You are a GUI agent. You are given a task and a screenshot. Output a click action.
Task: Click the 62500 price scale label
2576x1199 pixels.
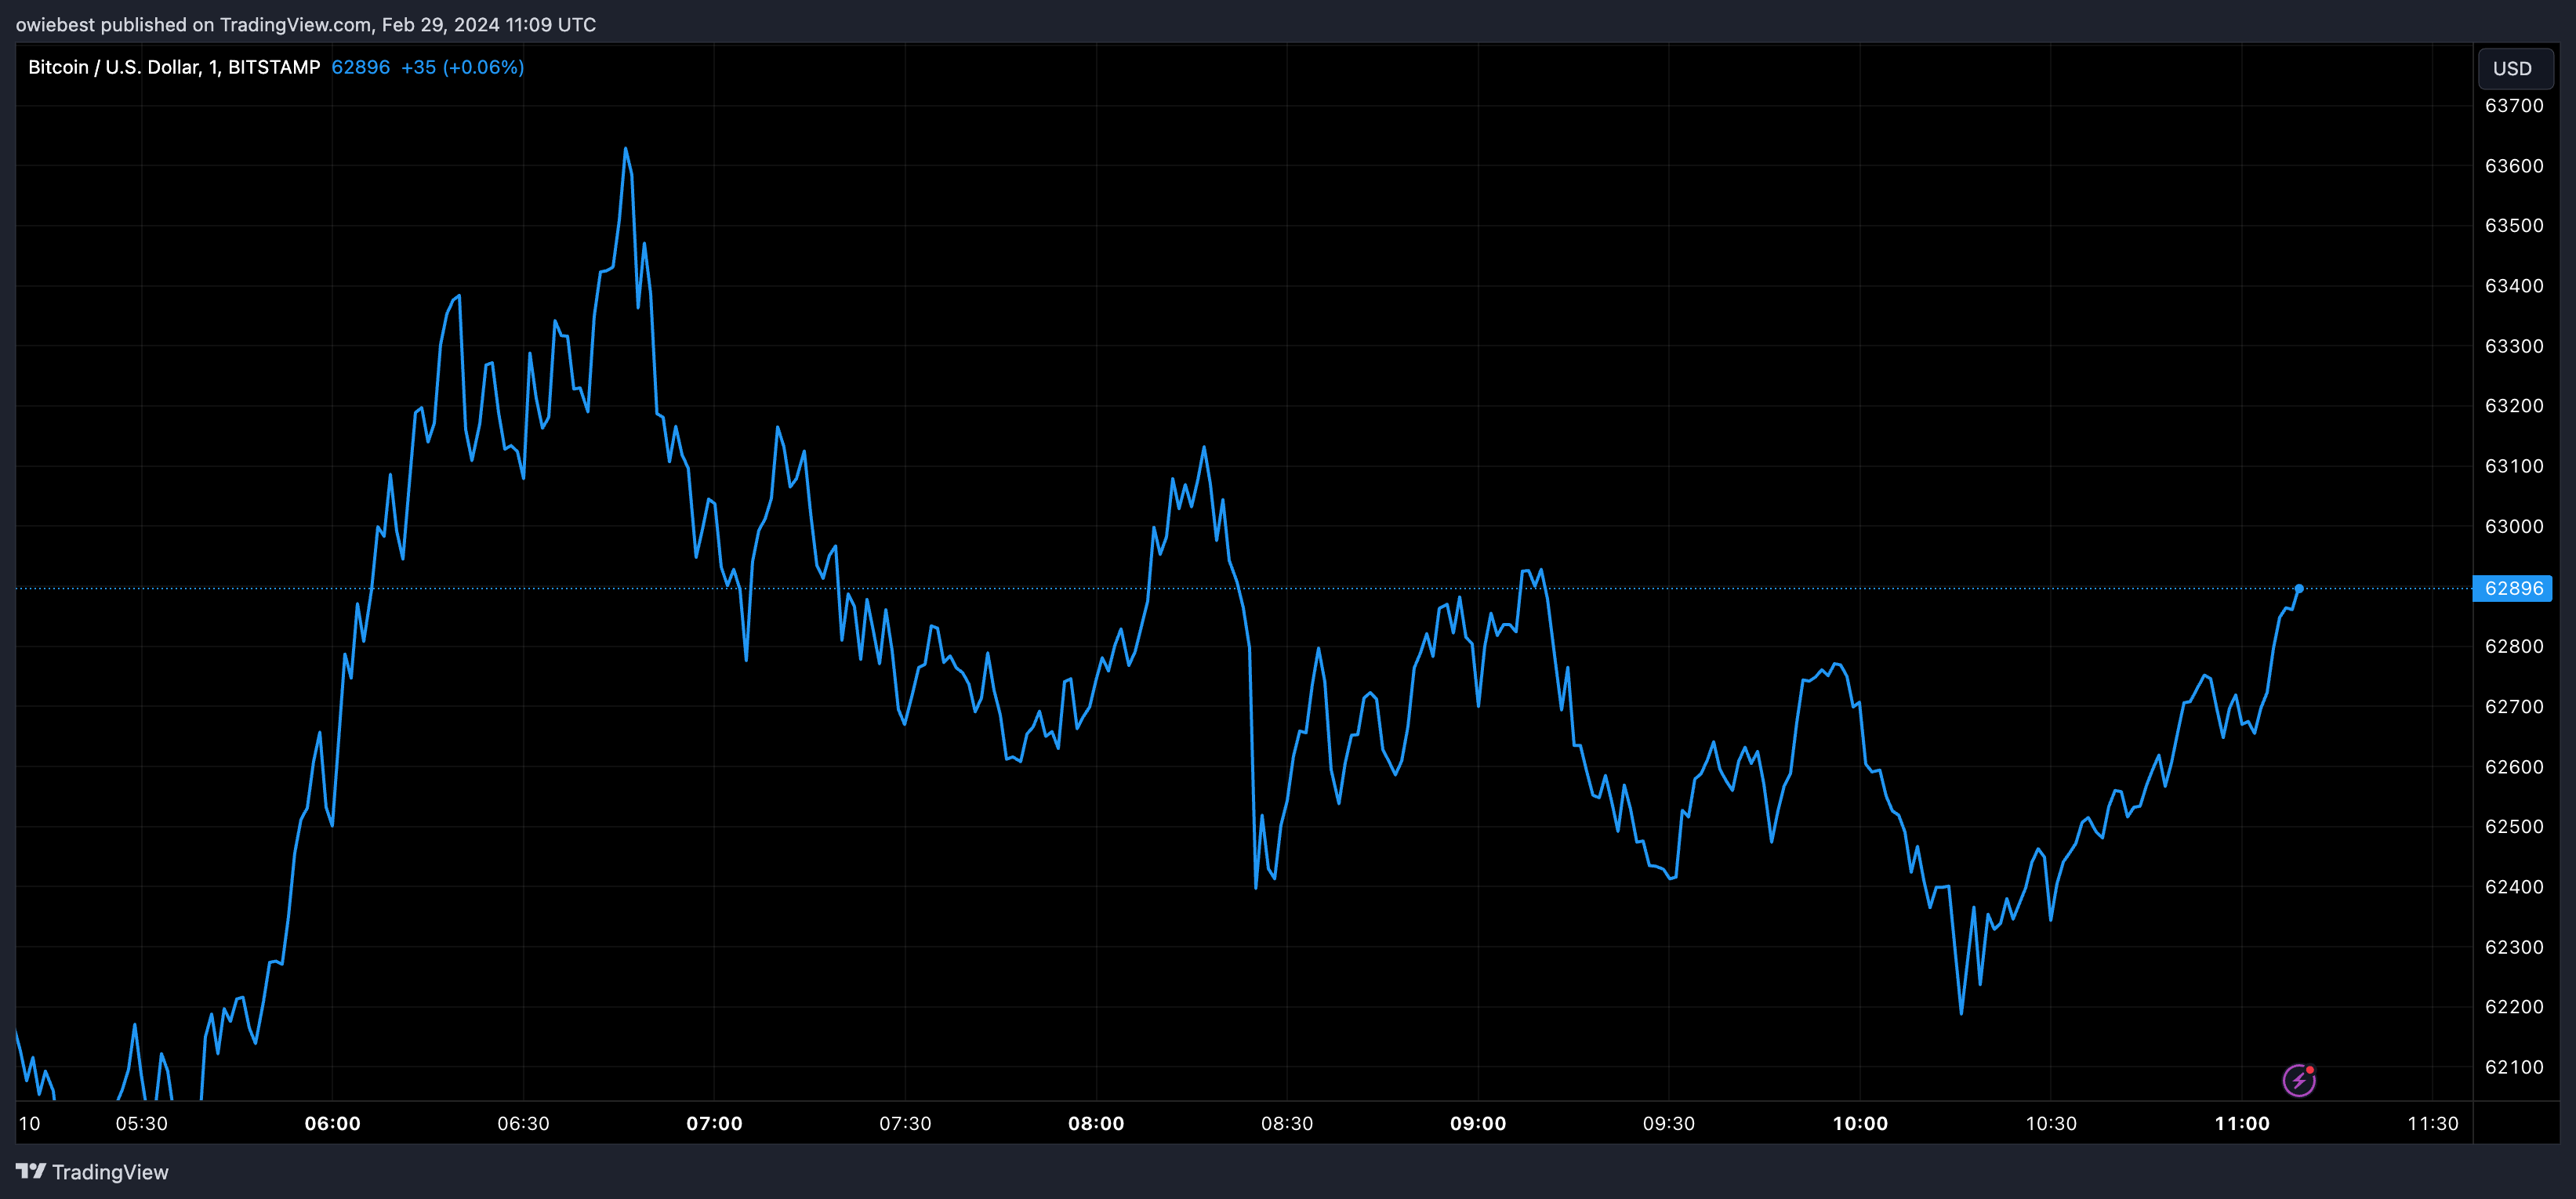2513,826
